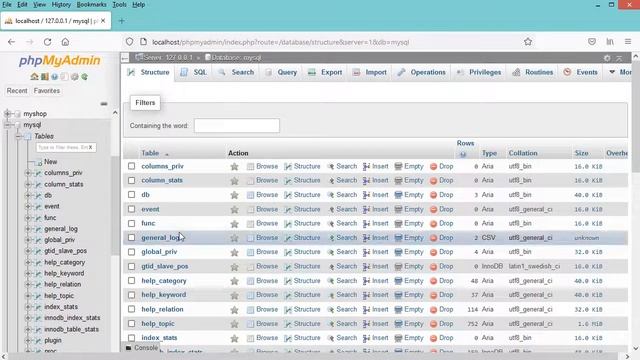Click Insert icon for help_relation row
The height and width of the screenshot is (360, 640).
click(x=367, y=310)
